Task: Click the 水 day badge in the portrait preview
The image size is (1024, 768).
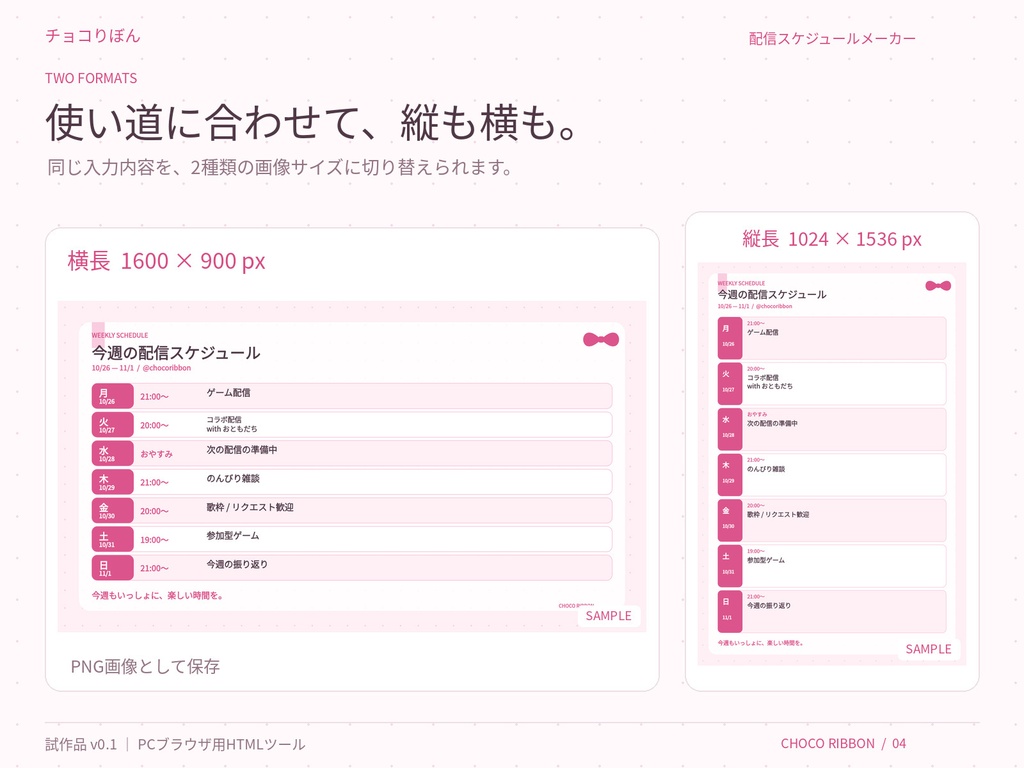Action: 729,429
